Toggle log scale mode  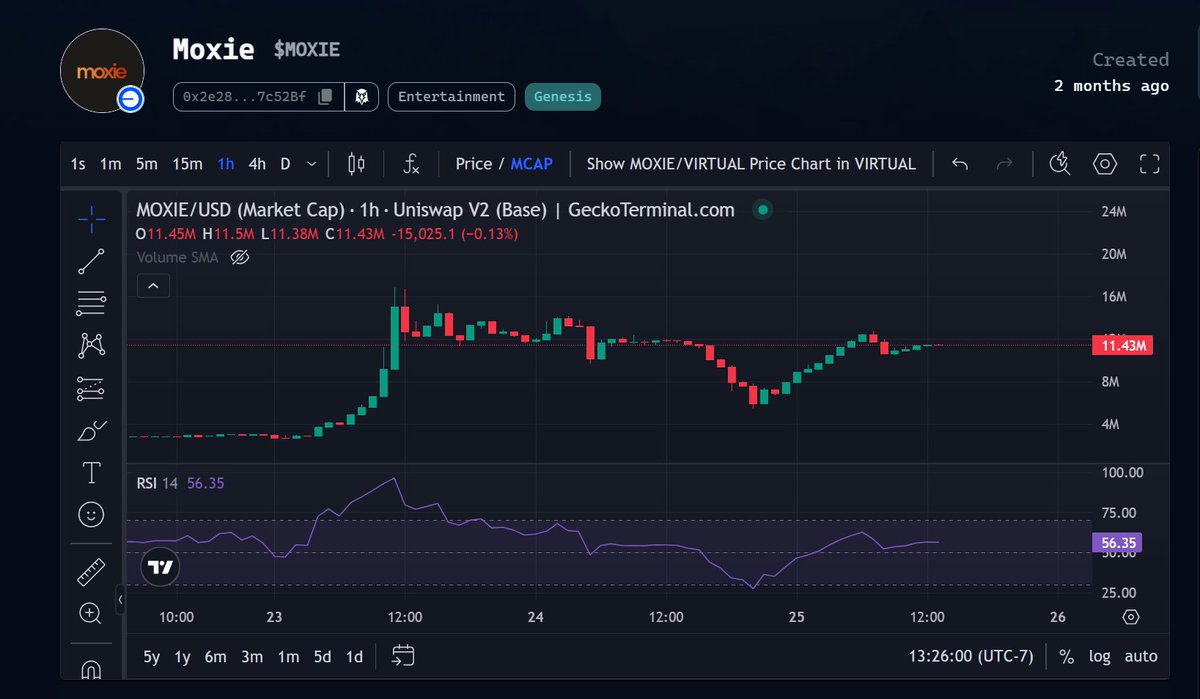pos(1100,657)
